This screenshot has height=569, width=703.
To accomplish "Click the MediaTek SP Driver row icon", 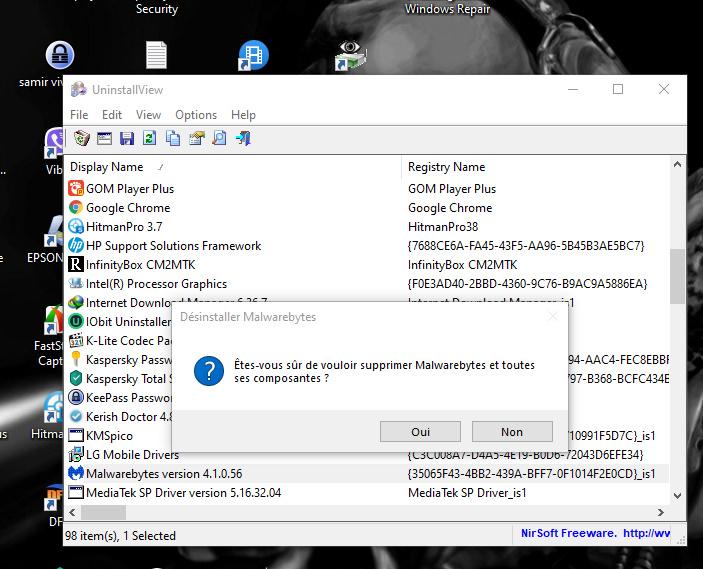I will pyautogui.click(x=76, y=492).
